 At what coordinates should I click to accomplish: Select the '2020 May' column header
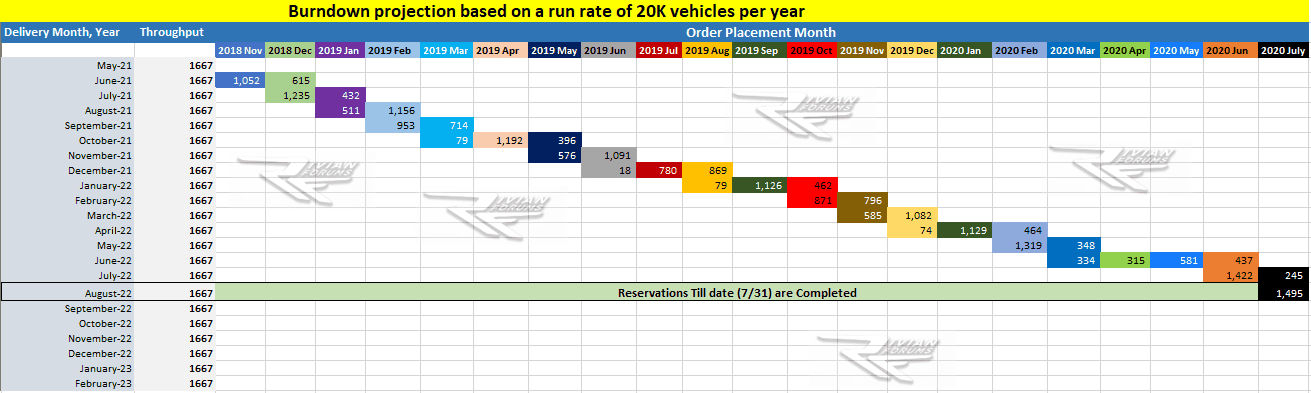(1177, 49)
